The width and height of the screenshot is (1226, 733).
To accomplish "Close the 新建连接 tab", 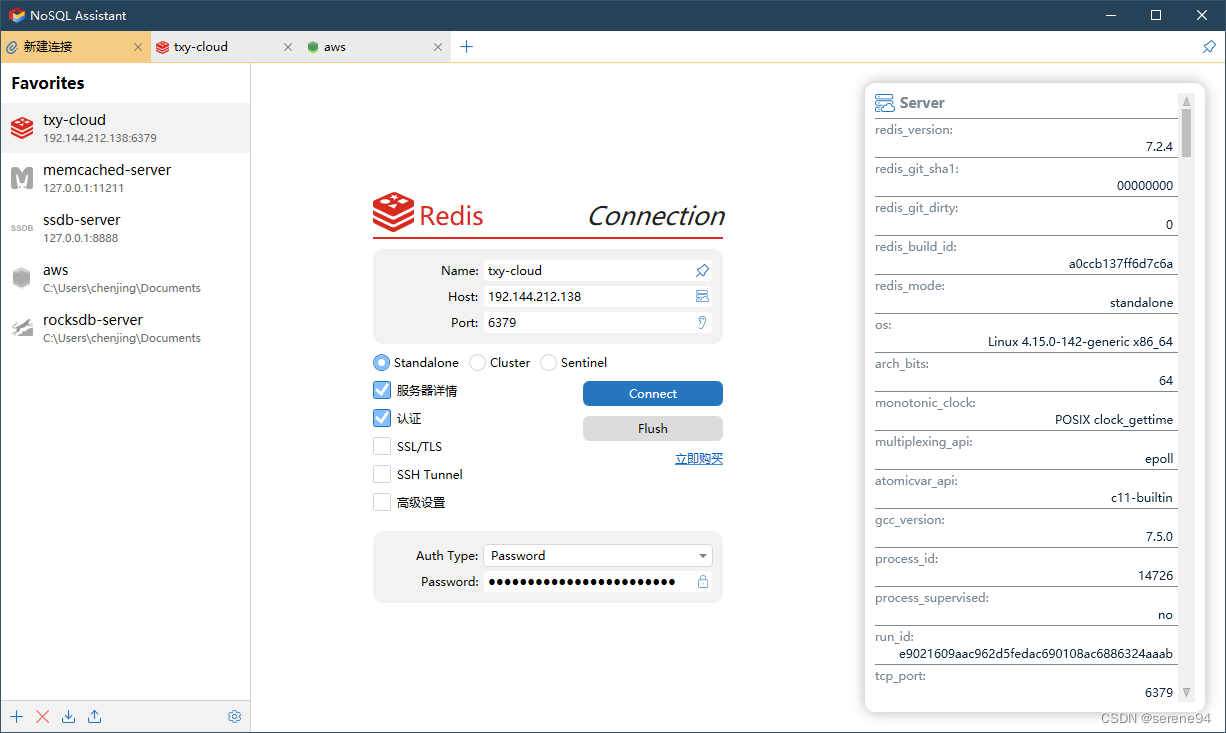I will (138, 47).
